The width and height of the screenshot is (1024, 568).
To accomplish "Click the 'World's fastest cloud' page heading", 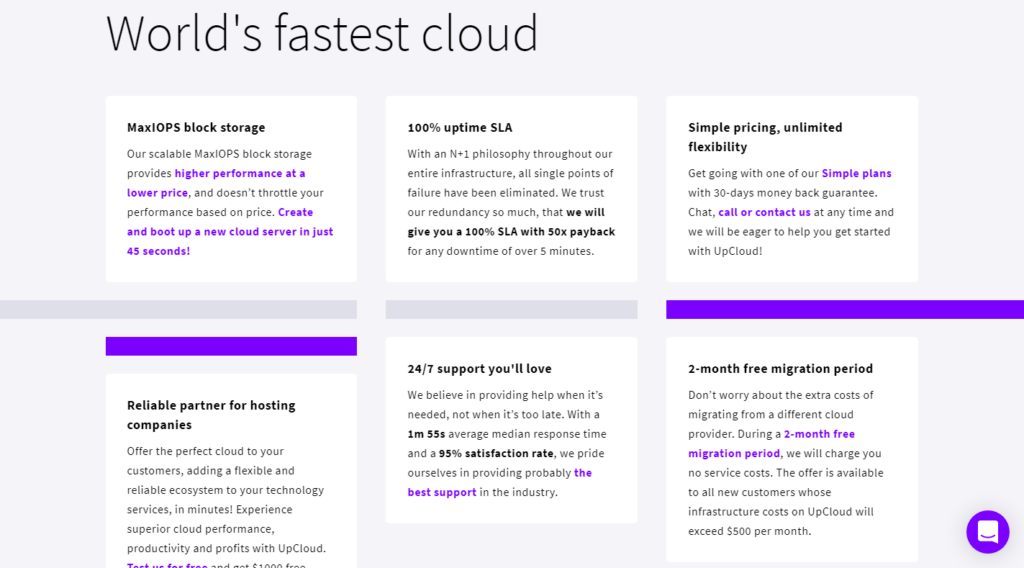I will click(x=322, y=33).
